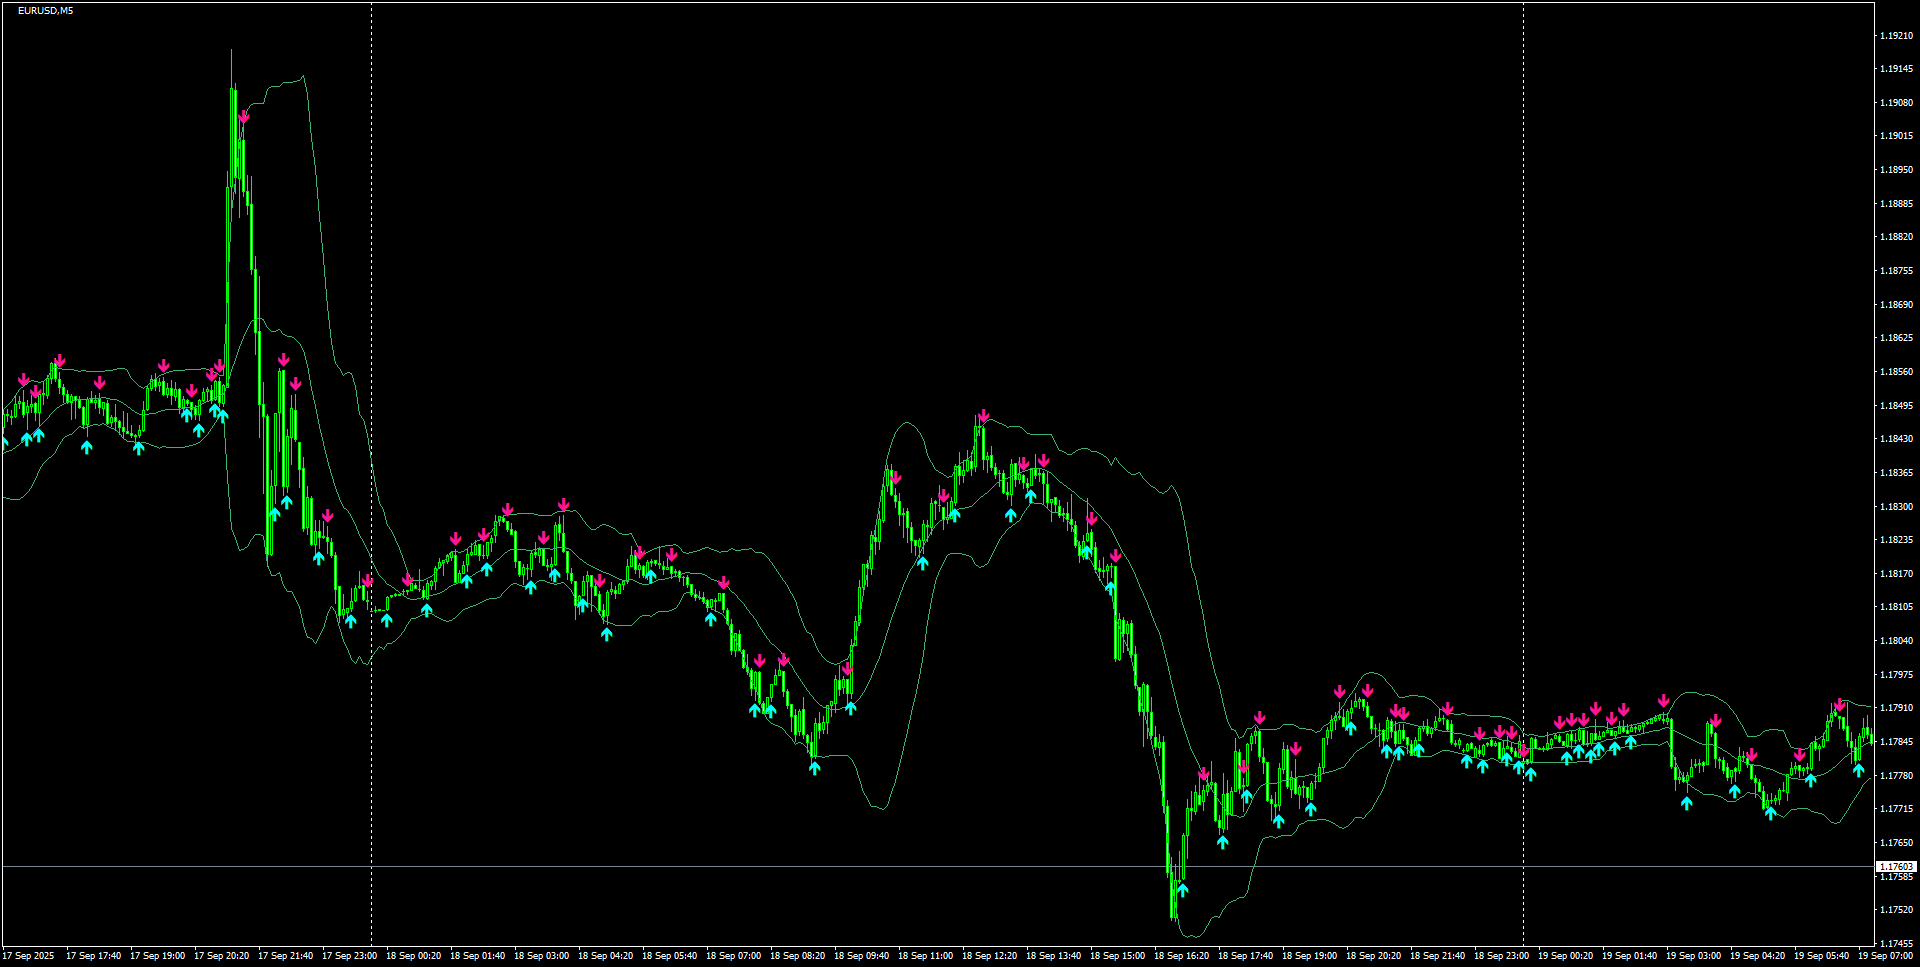The width and height of the screenshot is (1920, 967).
Task: Click the 18 Sep 21:40 time label
Action: [x=1437, y=956]
